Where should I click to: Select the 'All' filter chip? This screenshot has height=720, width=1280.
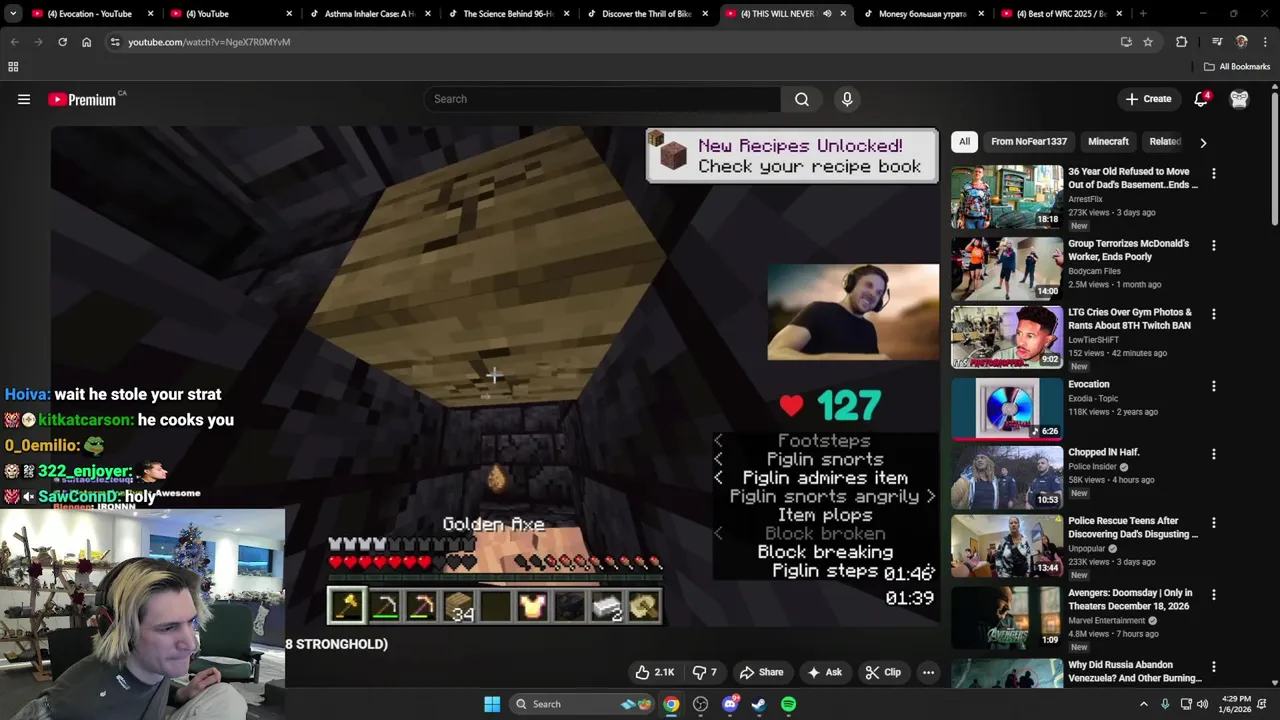pos(964,142)
